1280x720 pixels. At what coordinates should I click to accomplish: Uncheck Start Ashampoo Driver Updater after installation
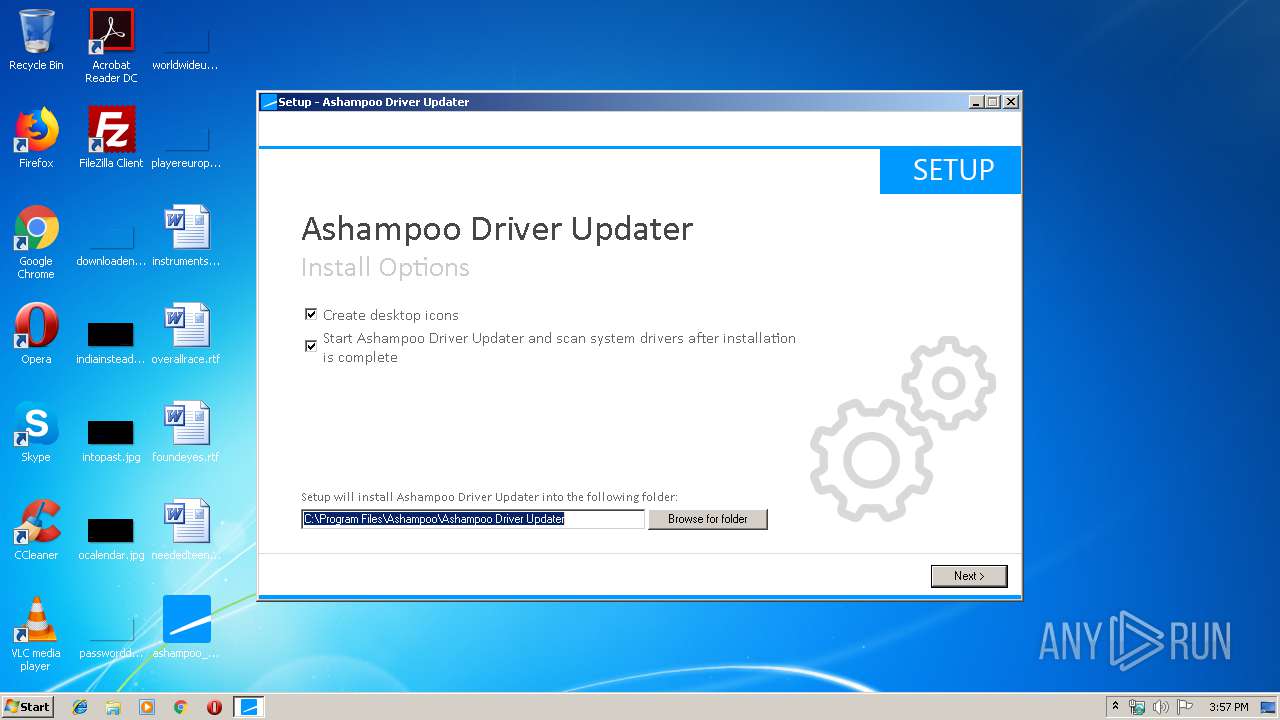tap(311, 346)
